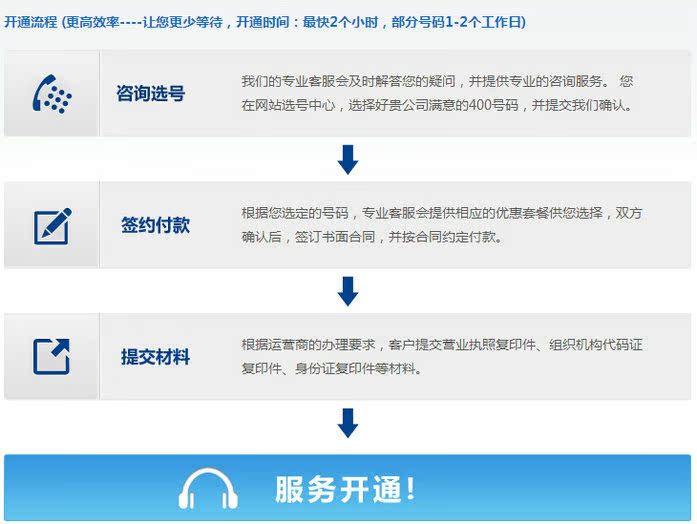Click the pencil edit icon beside 签约付款
The height and width of the screenshot is (524, 697).
tap(52, 226)
